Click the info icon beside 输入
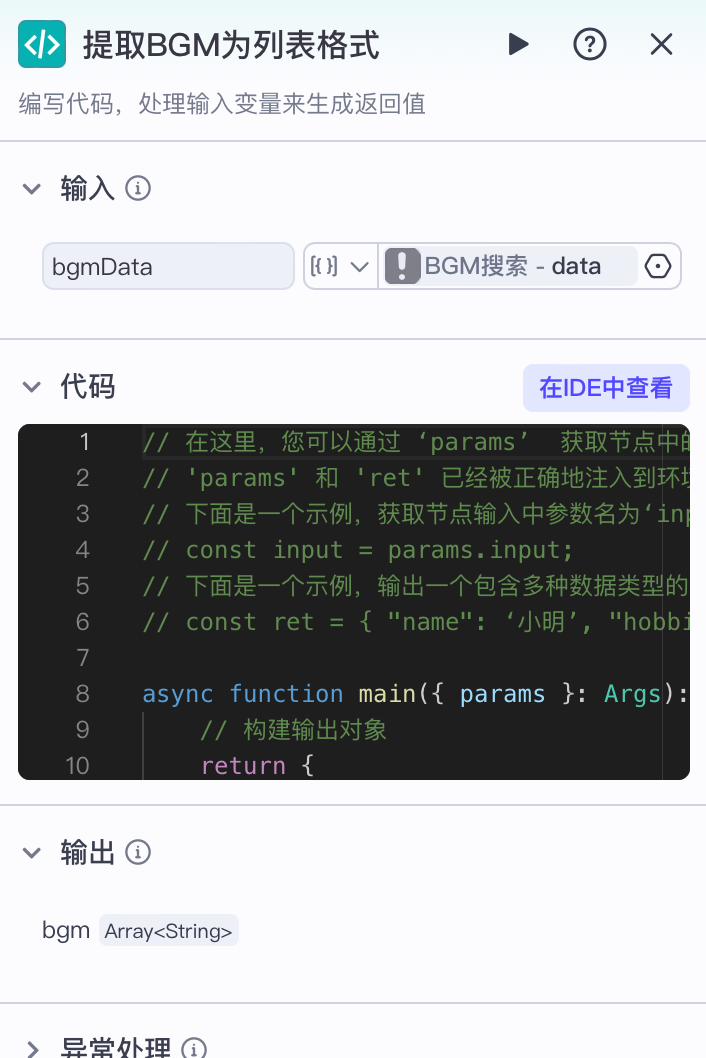Viewport: 706px width, 1058px height. 138,188
